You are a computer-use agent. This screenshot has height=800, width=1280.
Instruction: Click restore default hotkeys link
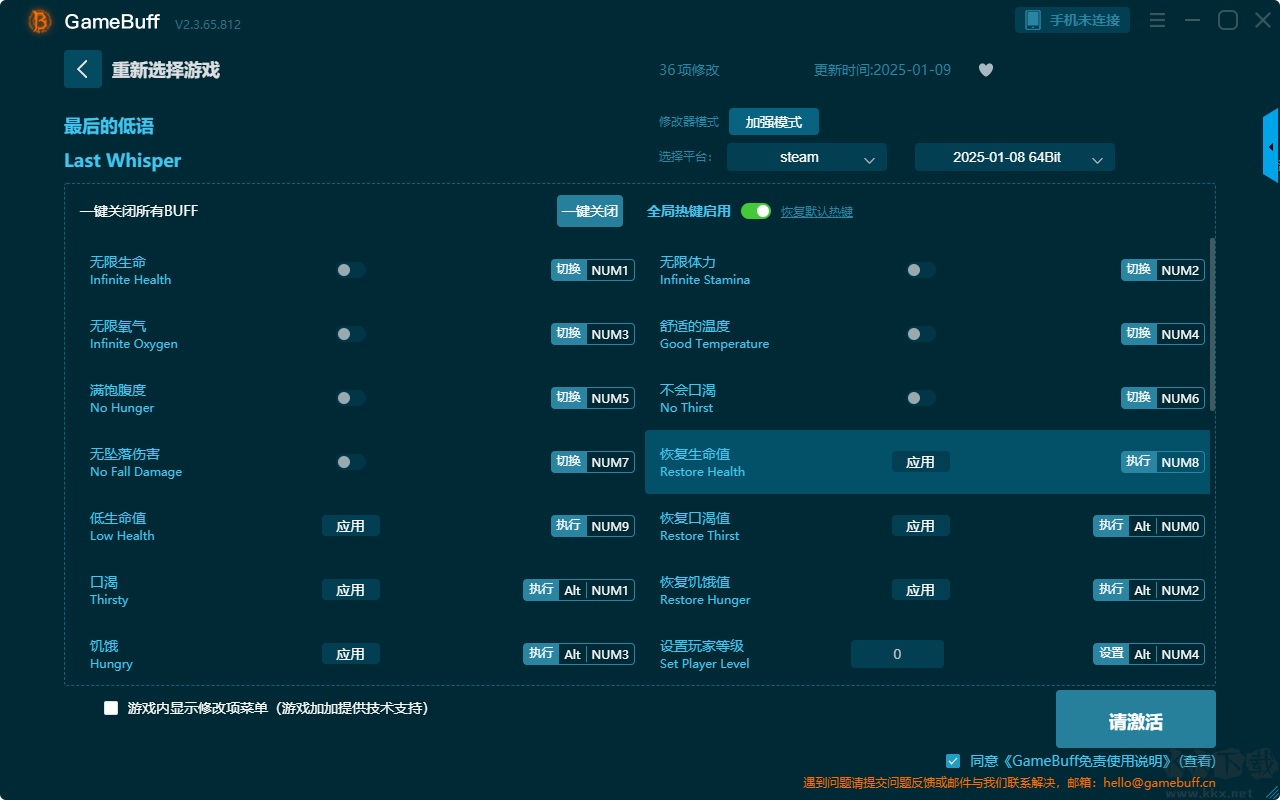coord(817,212)
